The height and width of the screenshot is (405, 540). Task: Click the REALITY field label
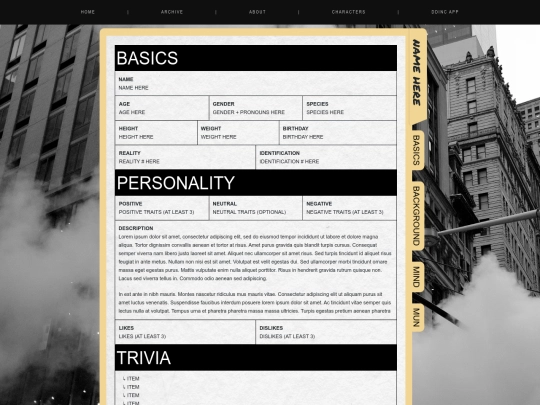129,153
